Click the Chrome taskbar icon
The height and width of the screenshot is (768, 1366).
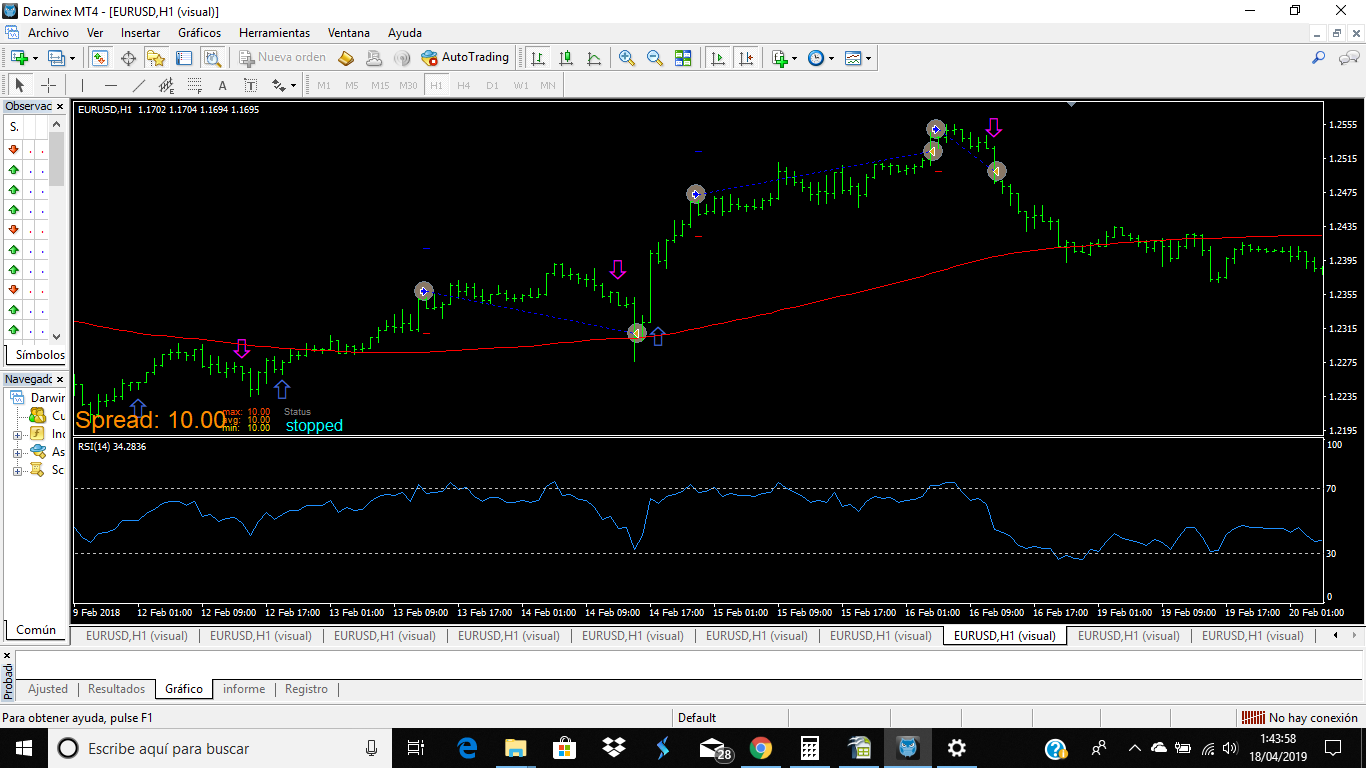coord(761,748)
